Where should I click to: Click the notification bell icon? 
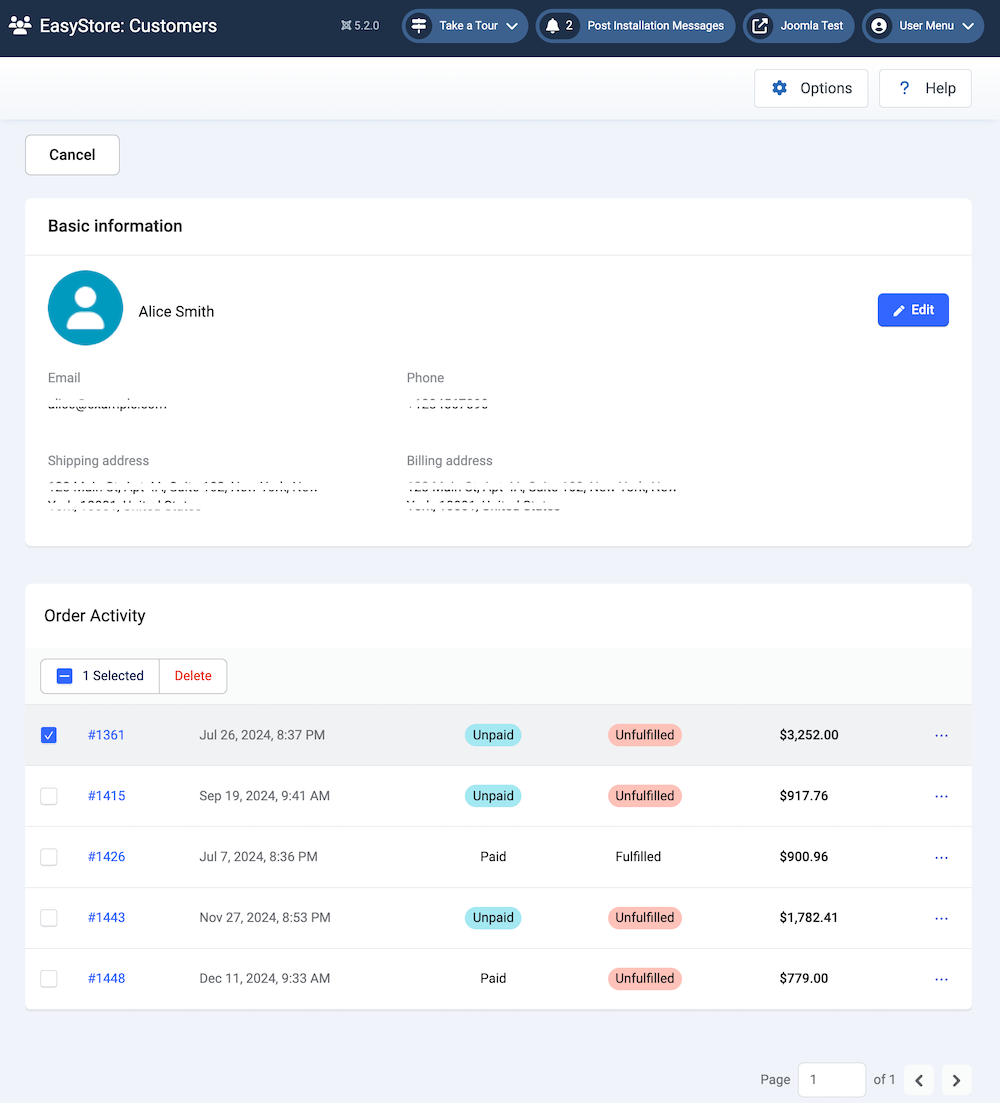point(553,26)
